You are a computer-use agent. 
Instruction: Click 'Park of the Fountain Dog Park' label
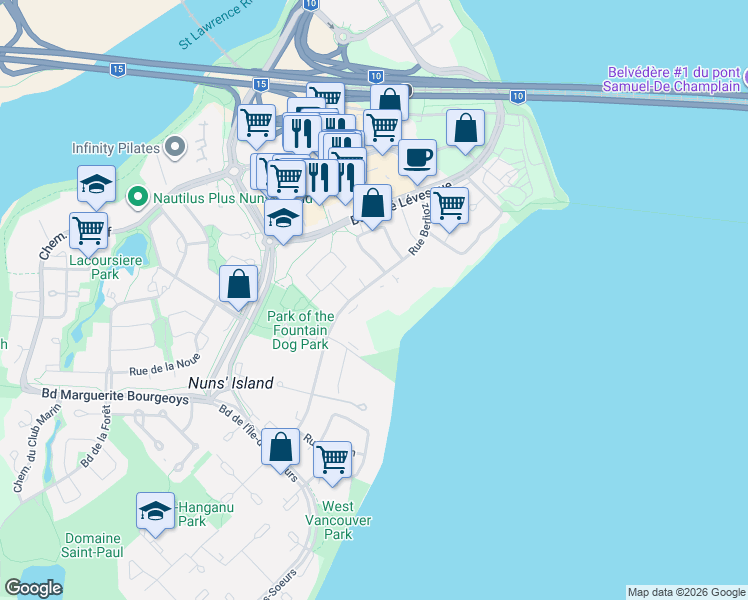click(301, 330)
